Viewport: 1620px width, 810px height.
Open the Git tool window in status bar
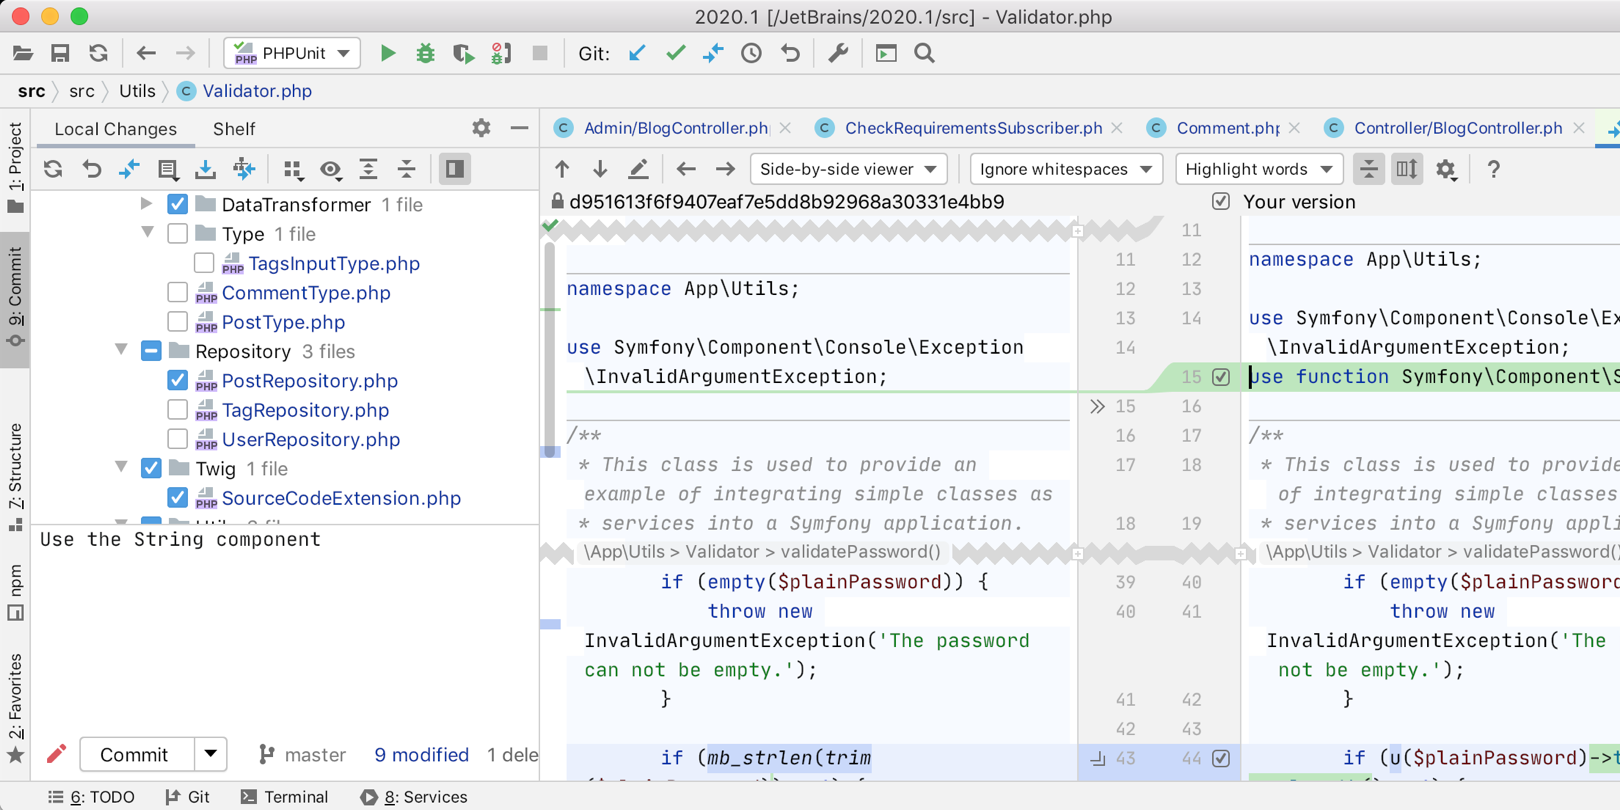tap(188, 797)
